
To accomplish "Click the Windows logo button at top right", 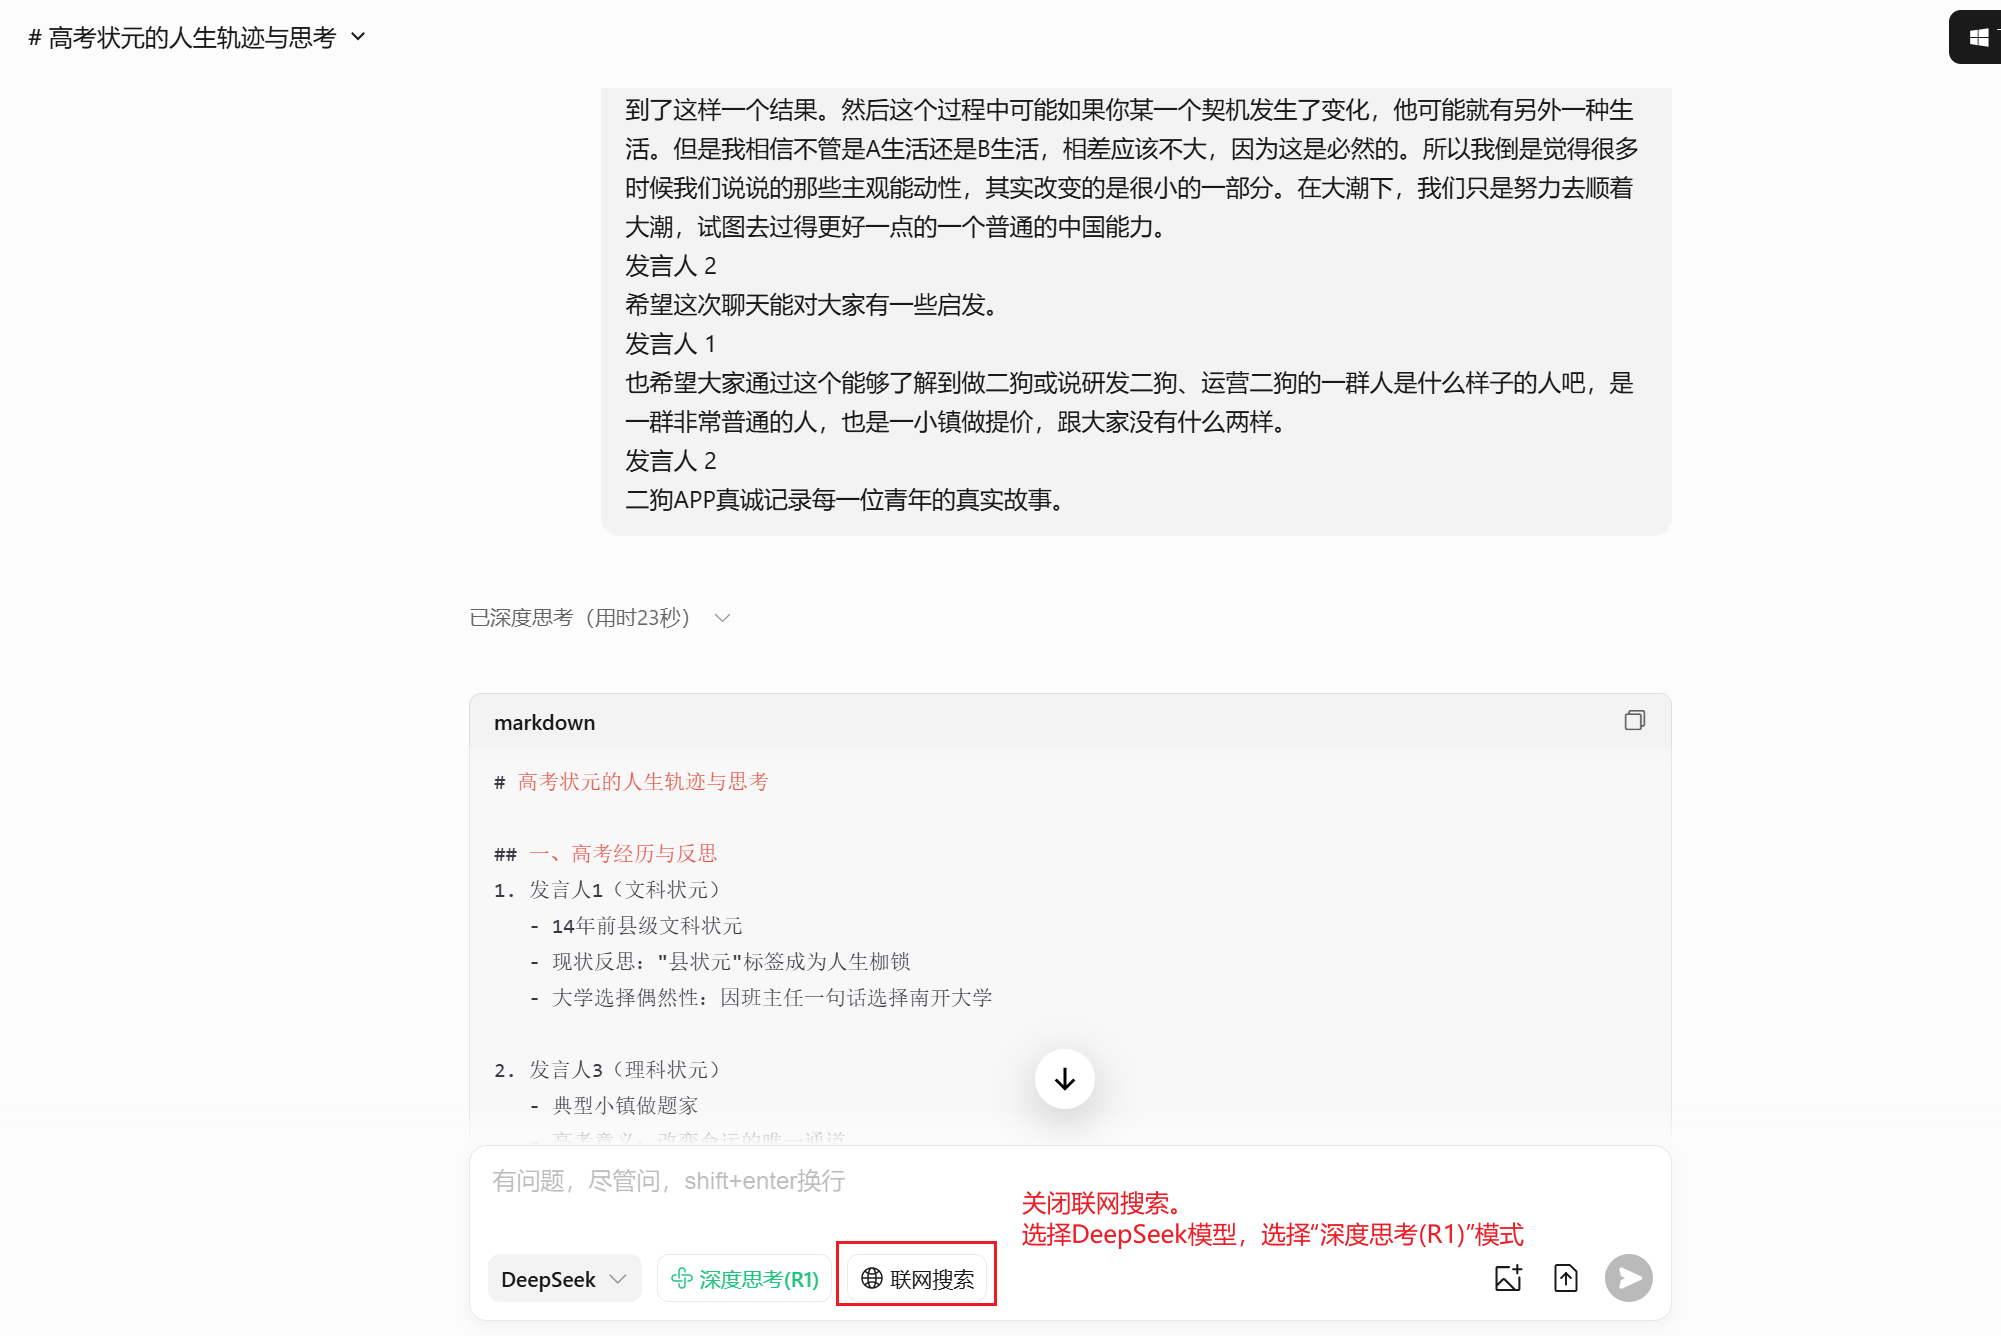I will pyautogui.click(x=1978, y=38).
